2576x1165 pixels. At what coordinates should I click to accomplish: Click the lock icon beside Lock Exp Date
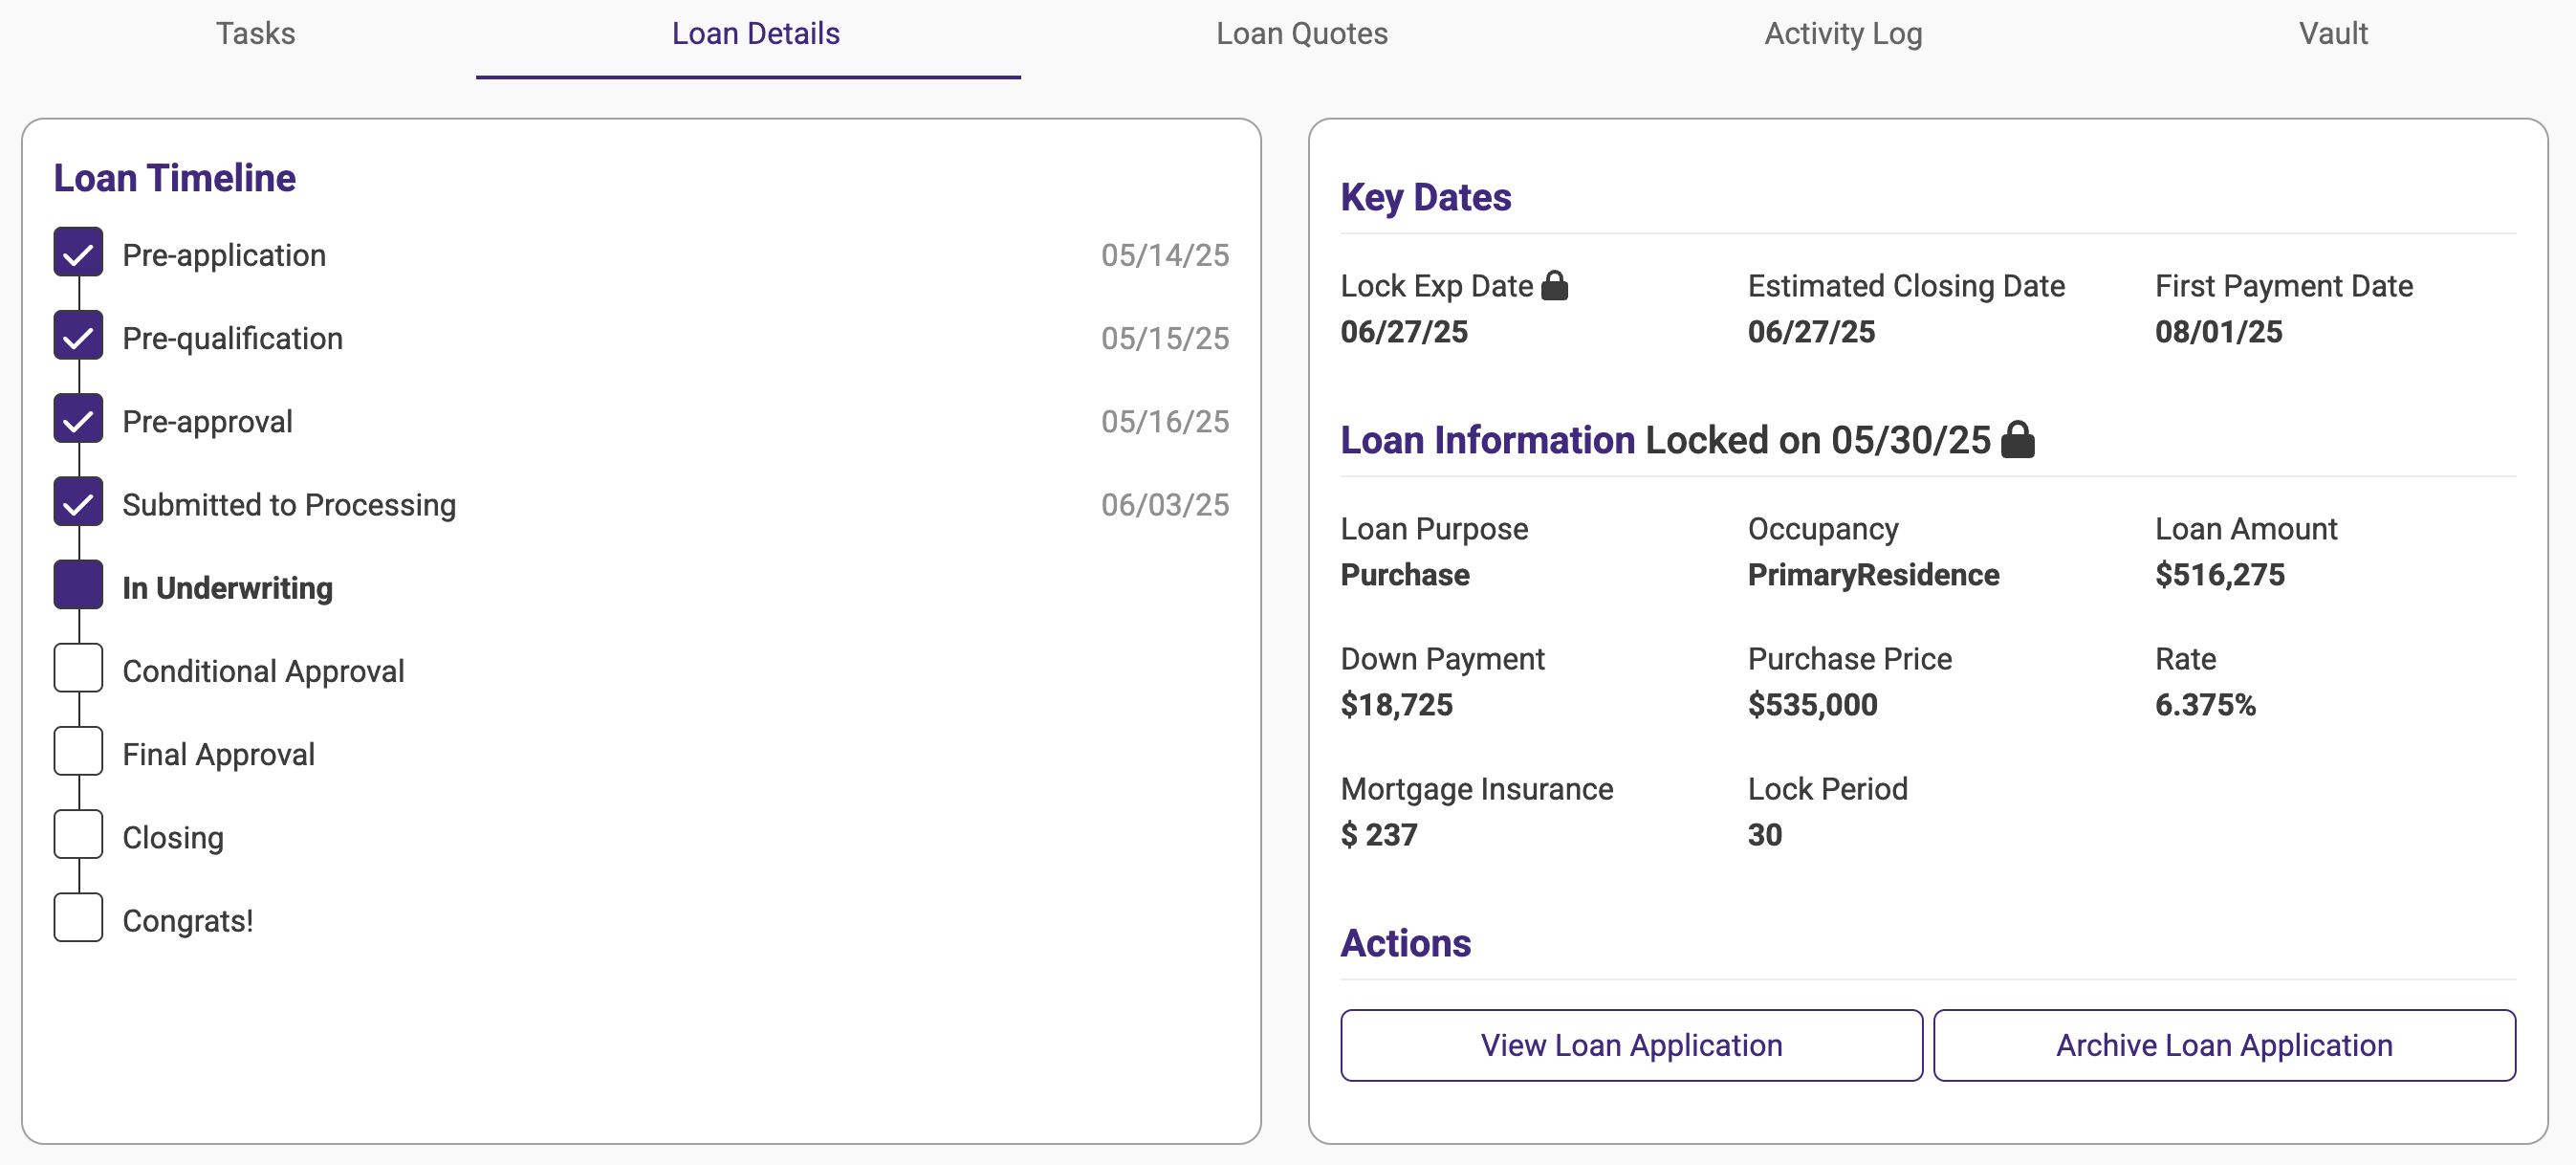[x=1554, y=286]
